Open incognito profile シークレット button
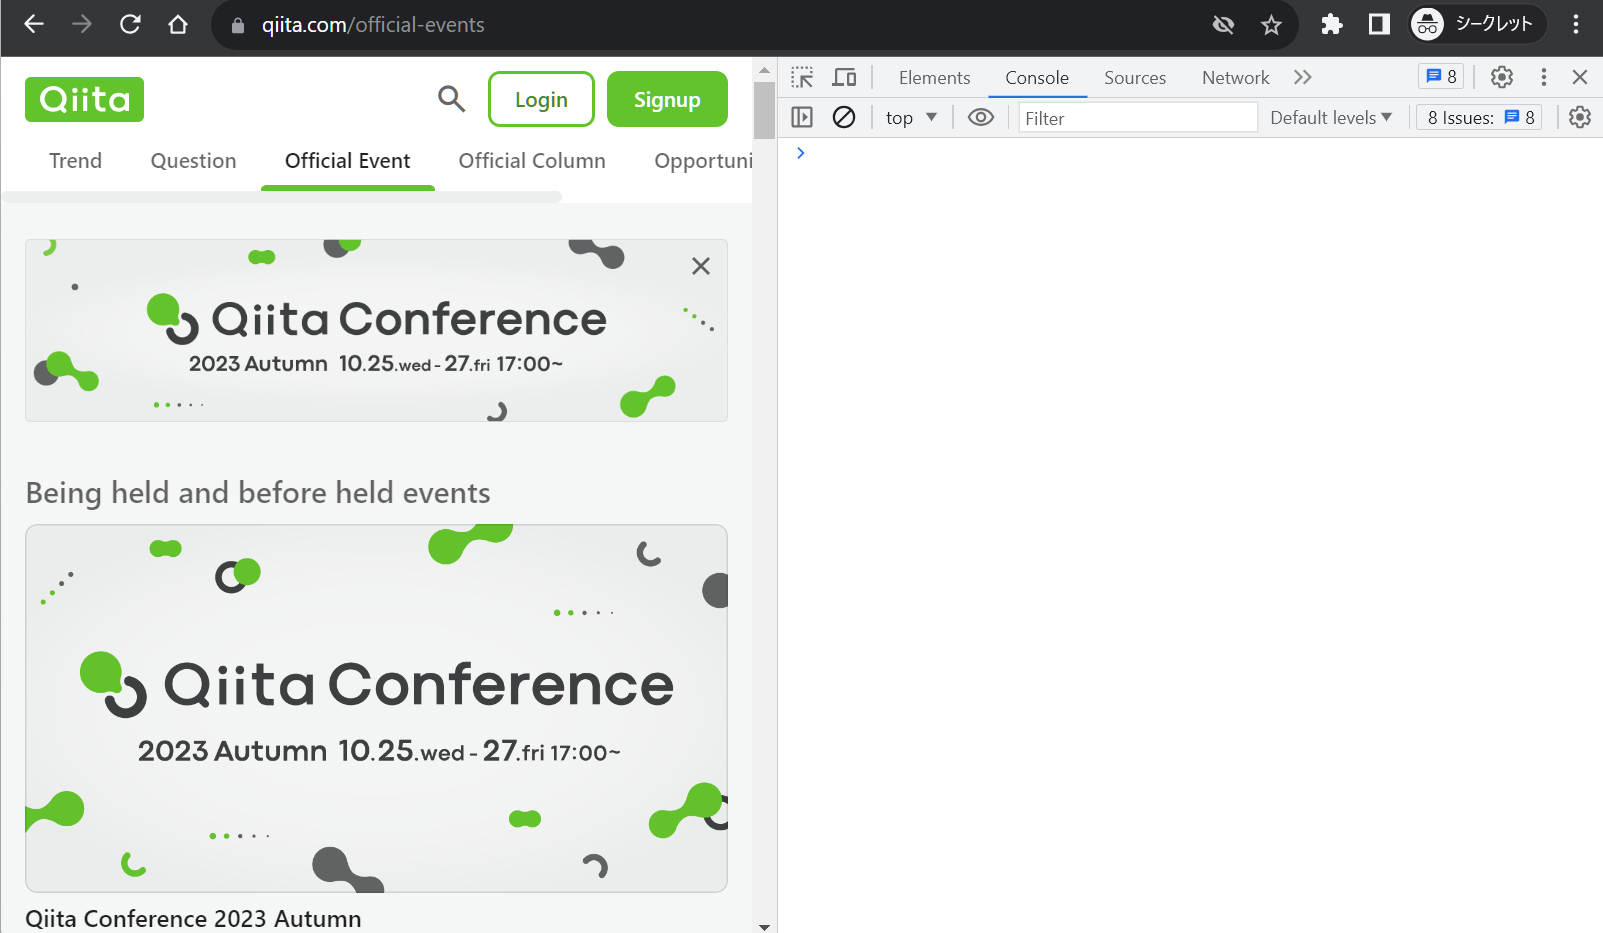1603x933 pixels. click(x=1477, y=24)
